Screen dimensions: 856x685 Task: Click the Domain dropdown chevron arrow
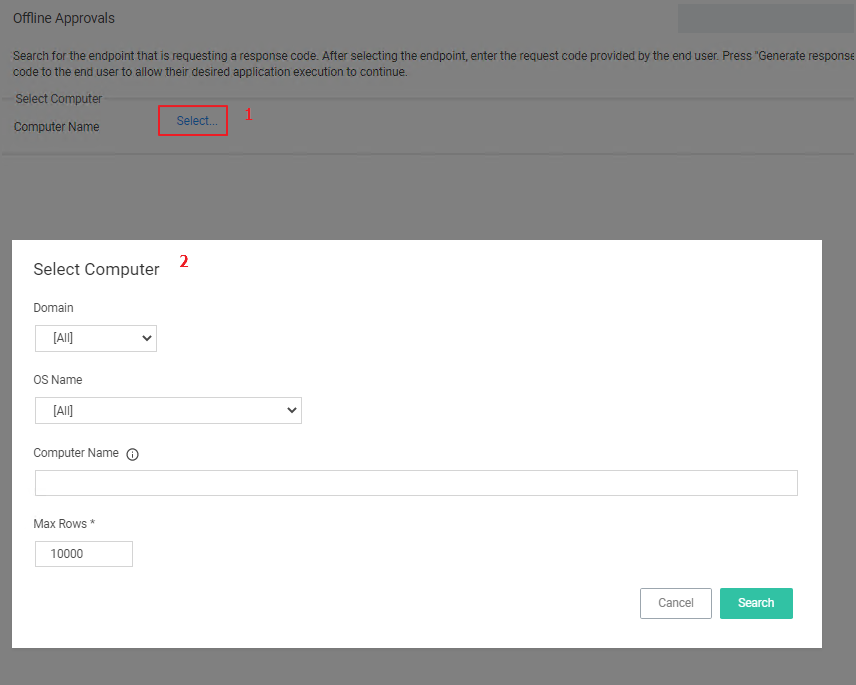(x=147, y=339)
